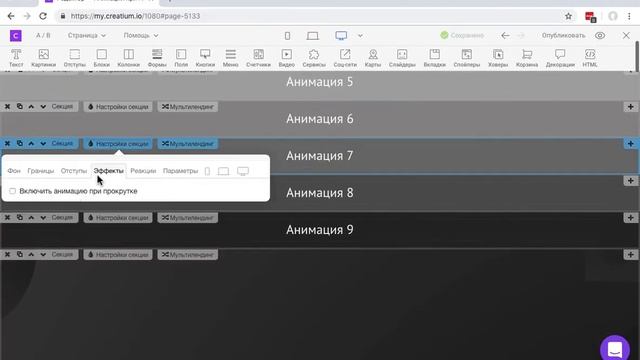Viewport: 640px width, 360px height.
Task: Select the Вкладки tool
Action: click(435, 58)
